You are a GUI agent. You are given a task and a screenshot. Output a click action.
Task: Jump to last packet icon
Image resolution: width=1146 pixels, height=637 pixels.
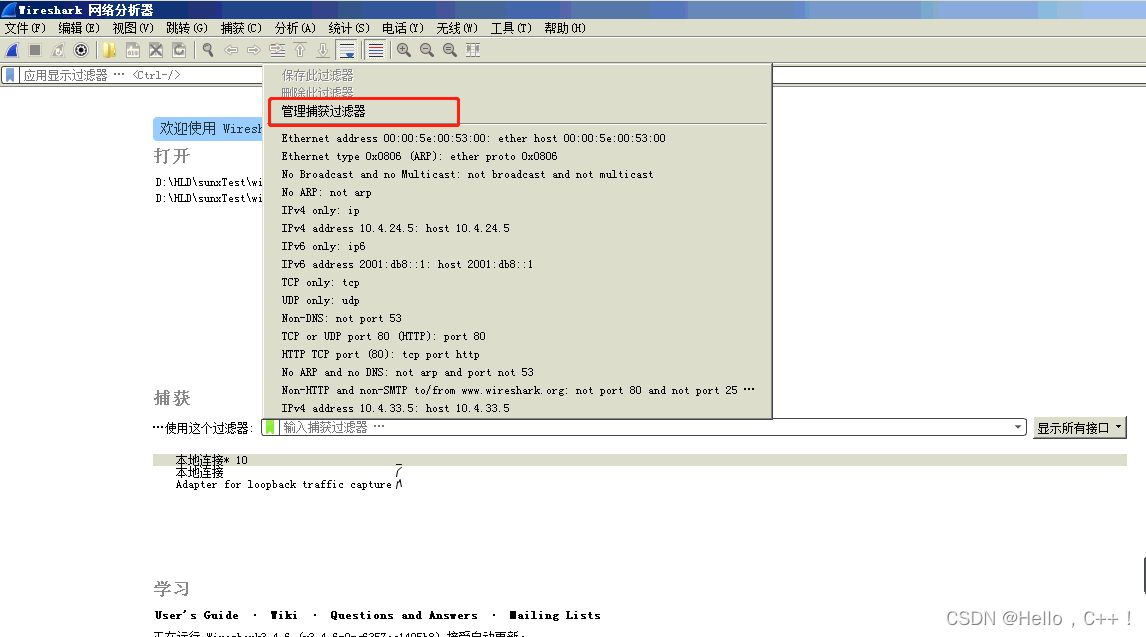coord(322,50)
